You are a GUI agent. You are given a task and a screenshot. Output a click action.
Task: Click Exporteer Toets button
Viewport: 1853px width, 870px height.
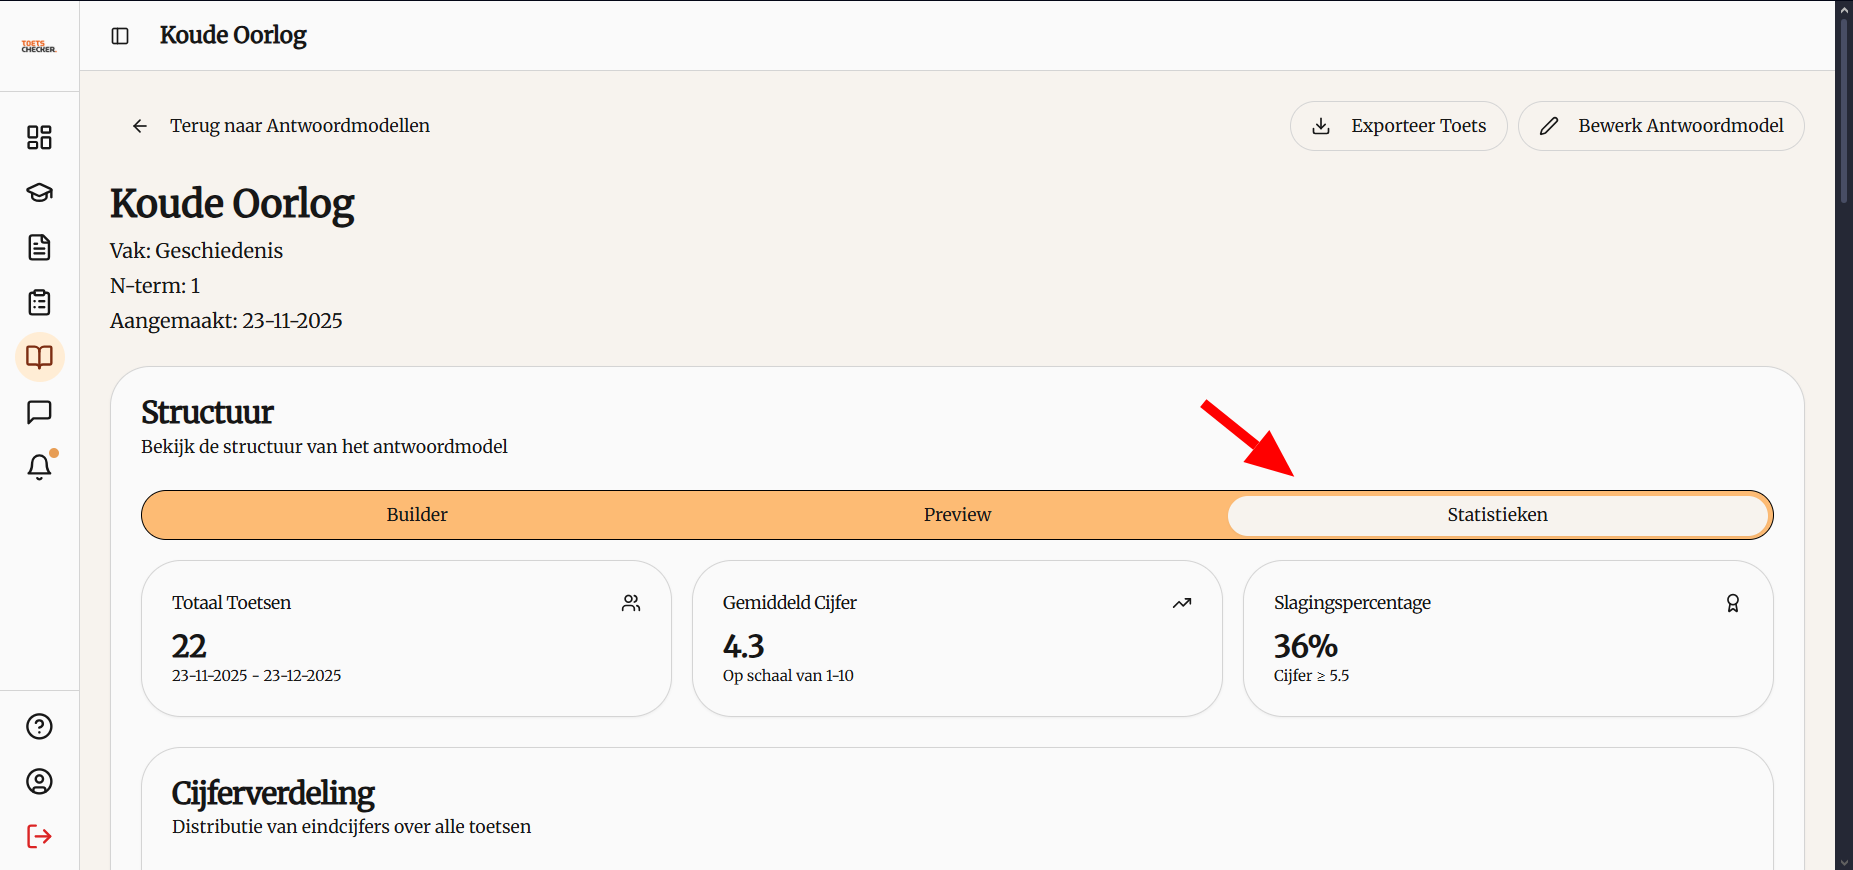(1398, 126)
